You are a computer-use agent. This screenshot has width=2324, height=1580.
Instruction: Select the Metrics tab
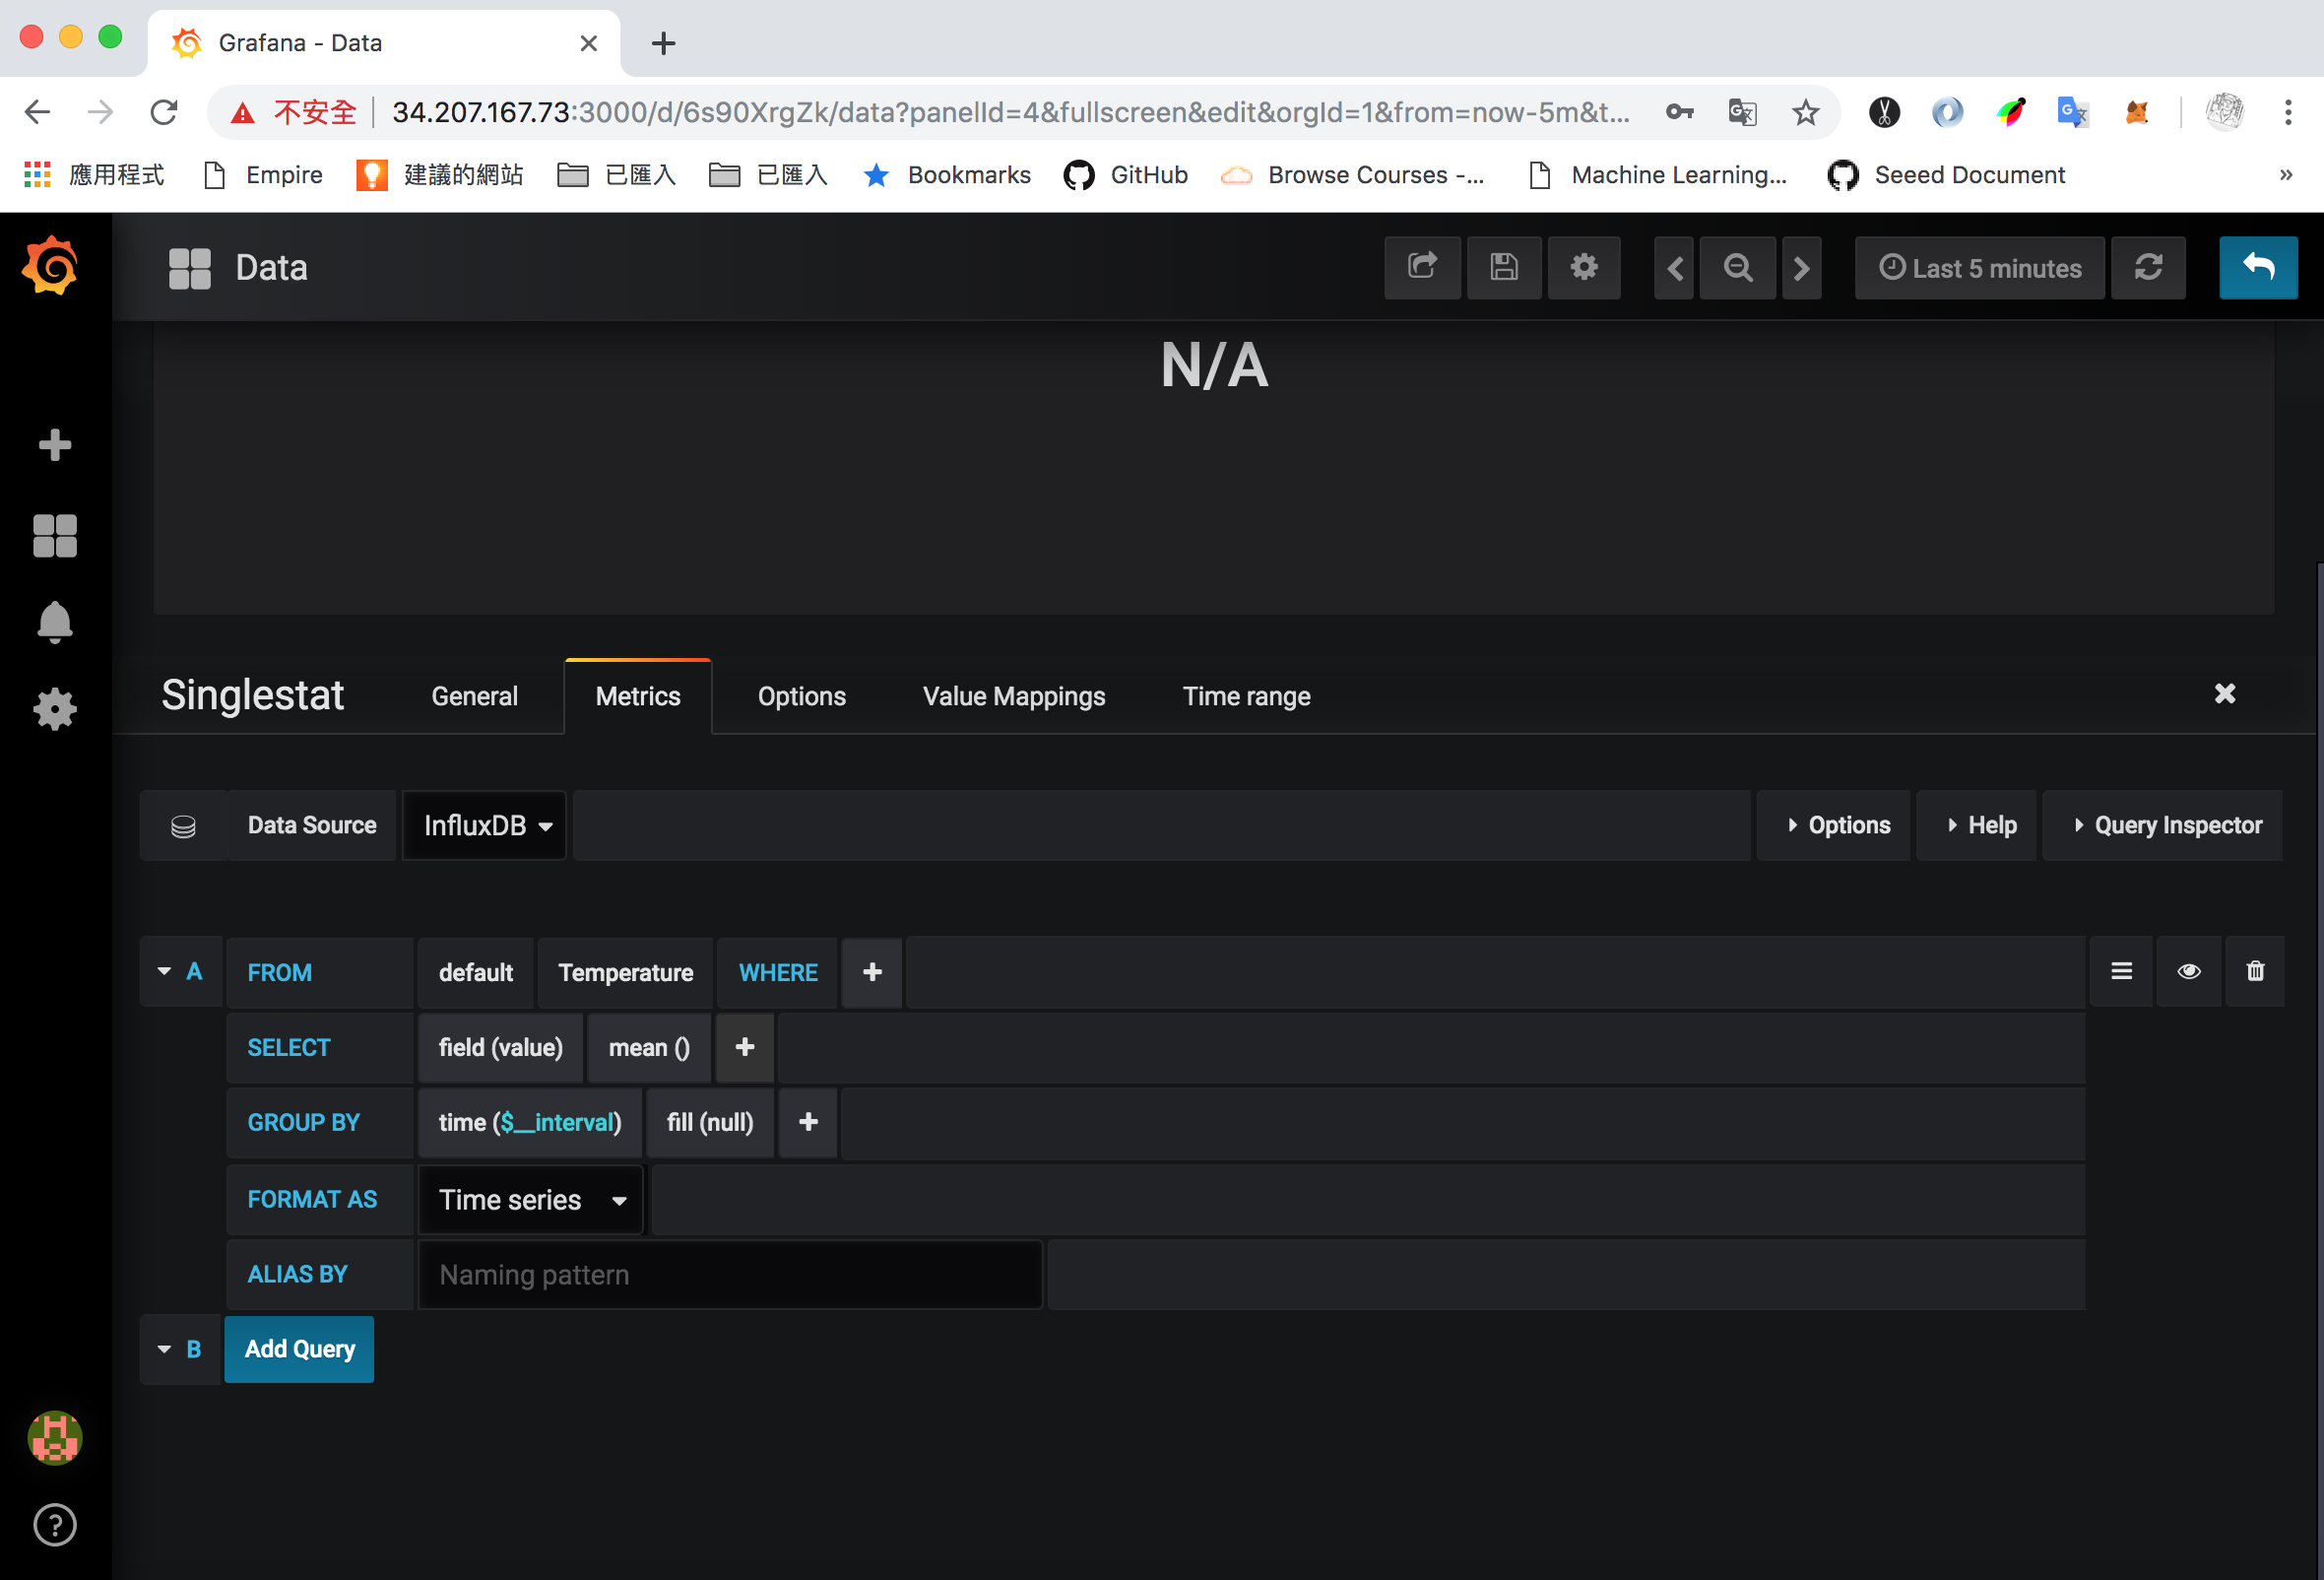coord(638,697)
